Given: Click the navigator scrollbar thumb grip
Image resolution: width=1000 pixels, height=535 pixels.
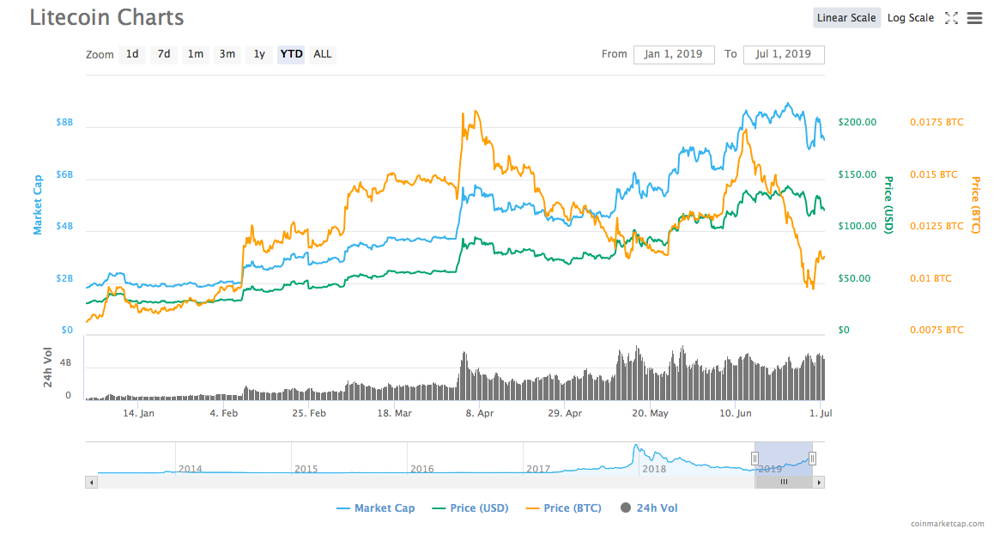Looking at the screenshot, I should (784, 483).
